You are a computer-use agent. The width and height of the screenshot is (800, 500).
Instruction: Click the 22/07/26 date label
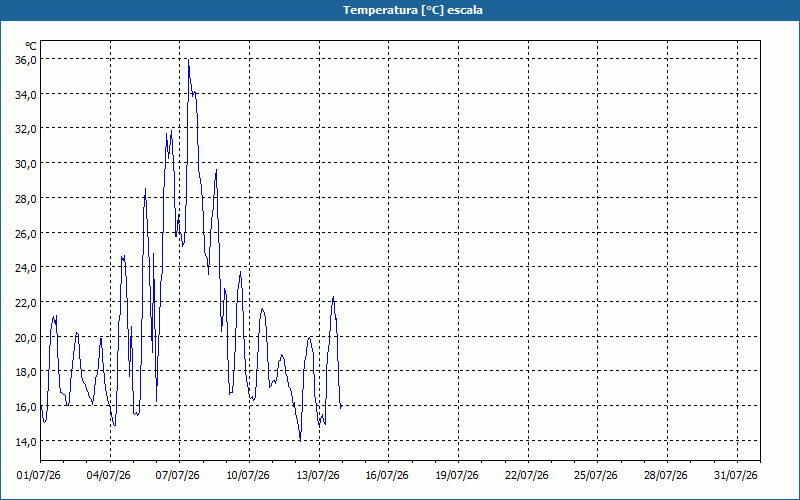pos(527,476)
